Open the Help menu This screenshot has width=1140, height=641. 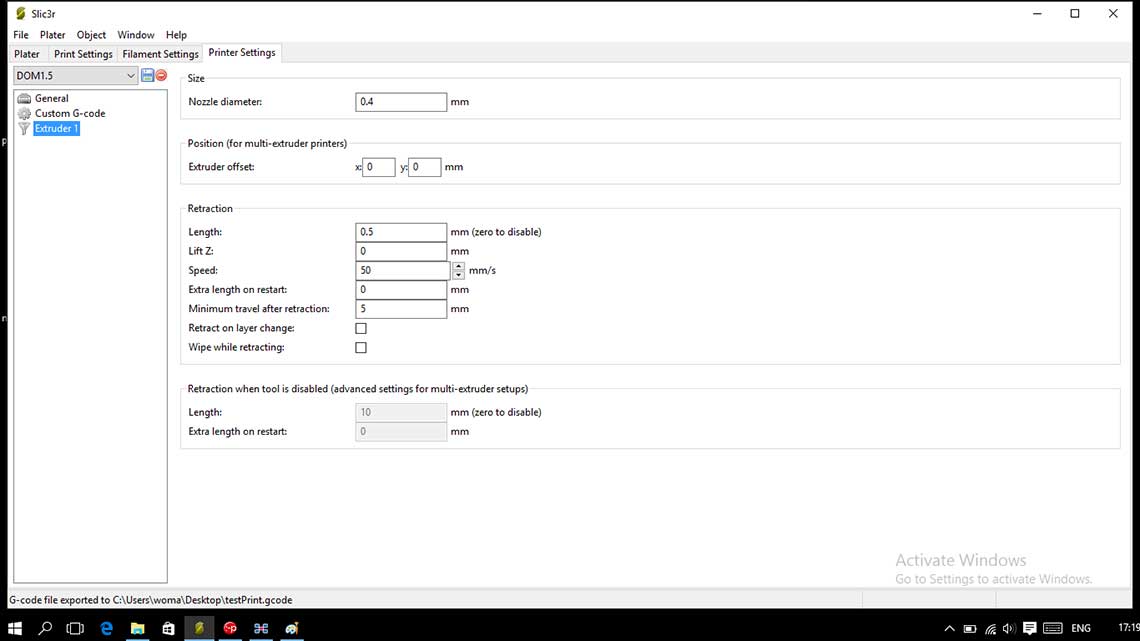tap(176, 35)
